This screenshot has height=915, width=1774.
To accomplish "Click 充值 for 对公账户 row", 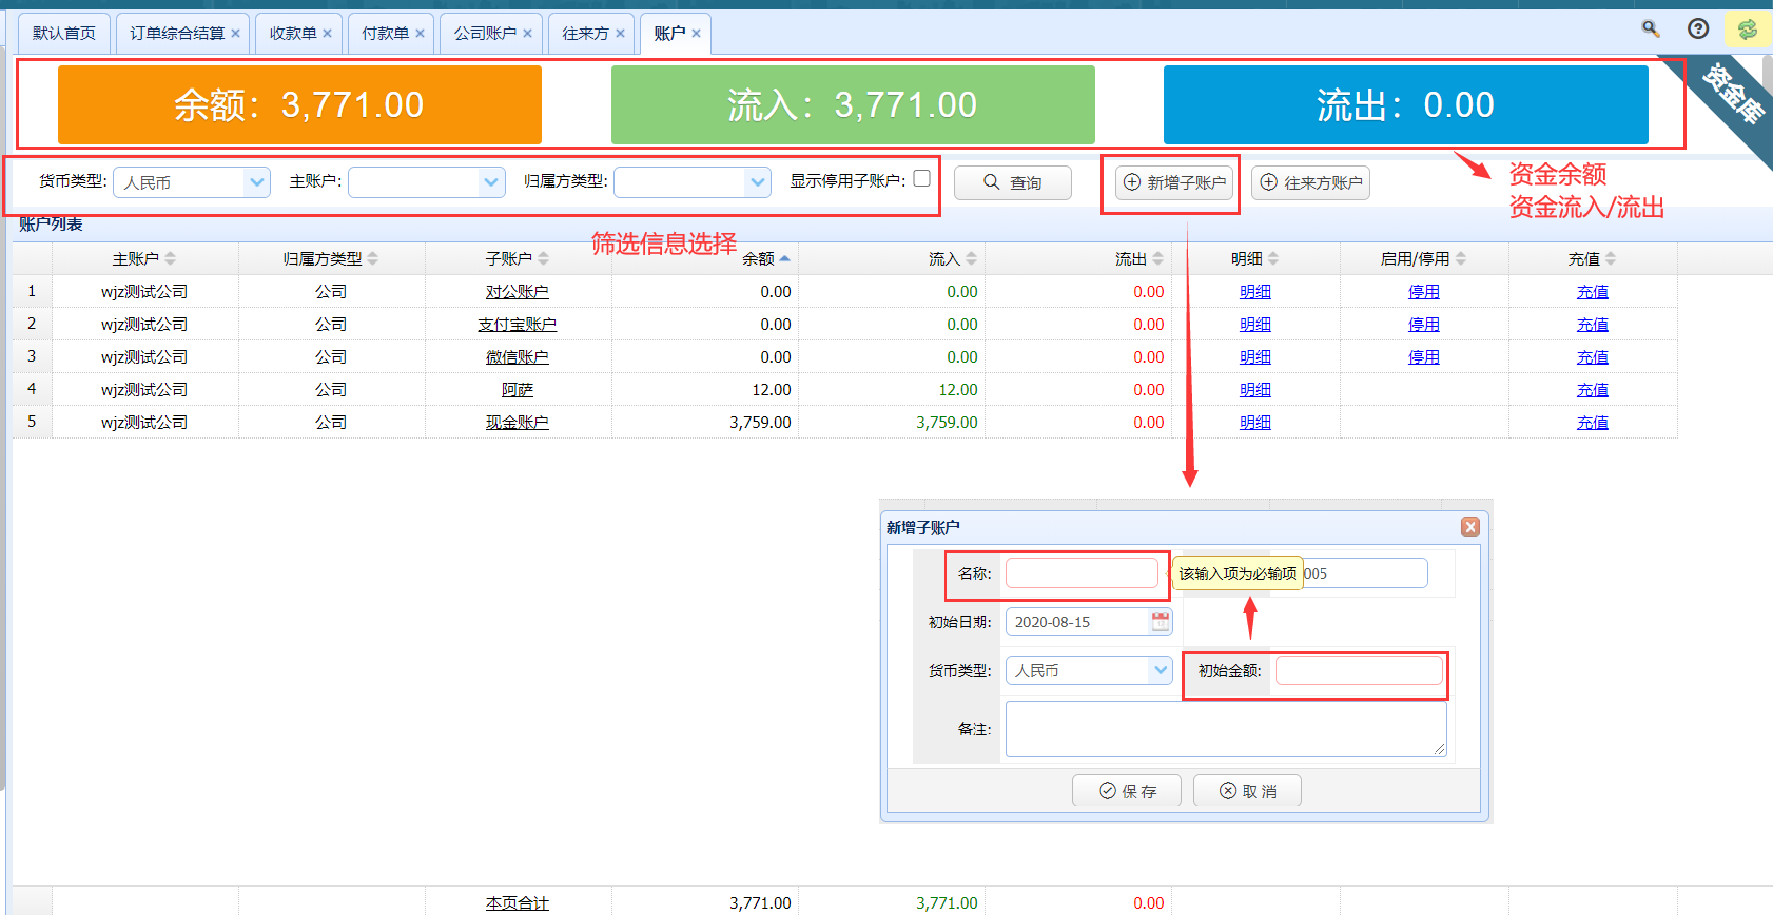I will coord(1593,292).
